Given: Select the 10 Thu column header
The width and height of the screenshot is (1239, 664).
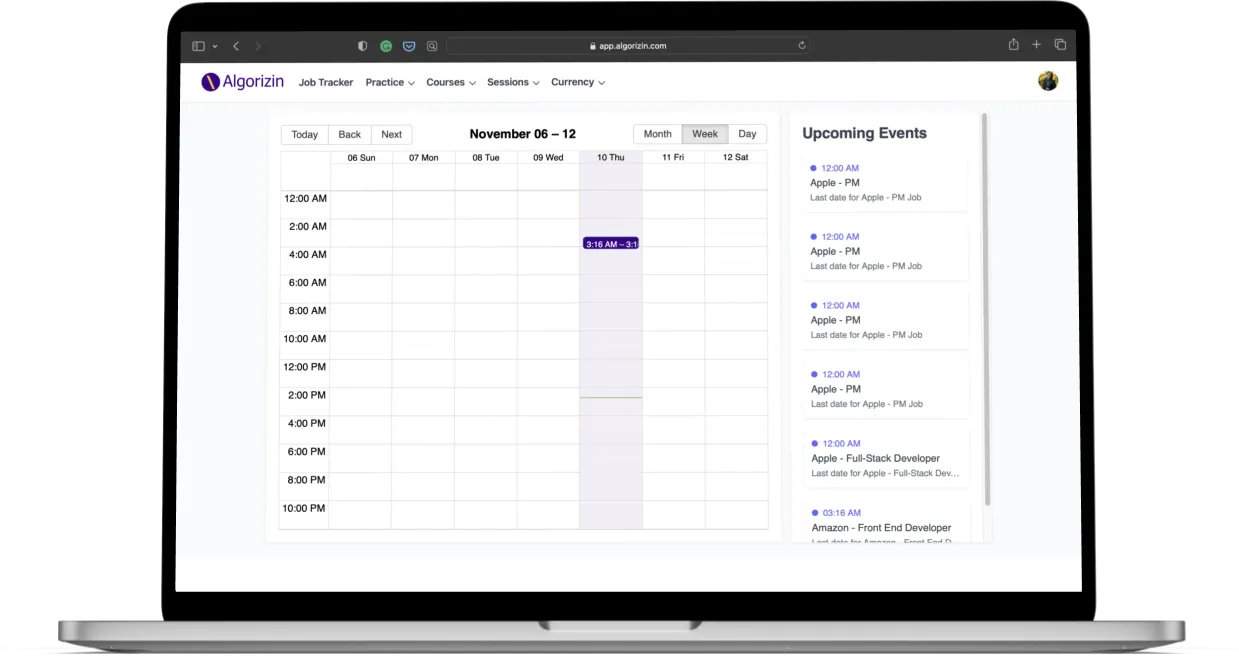Looking at the screenshot, I should click(611, 158).
